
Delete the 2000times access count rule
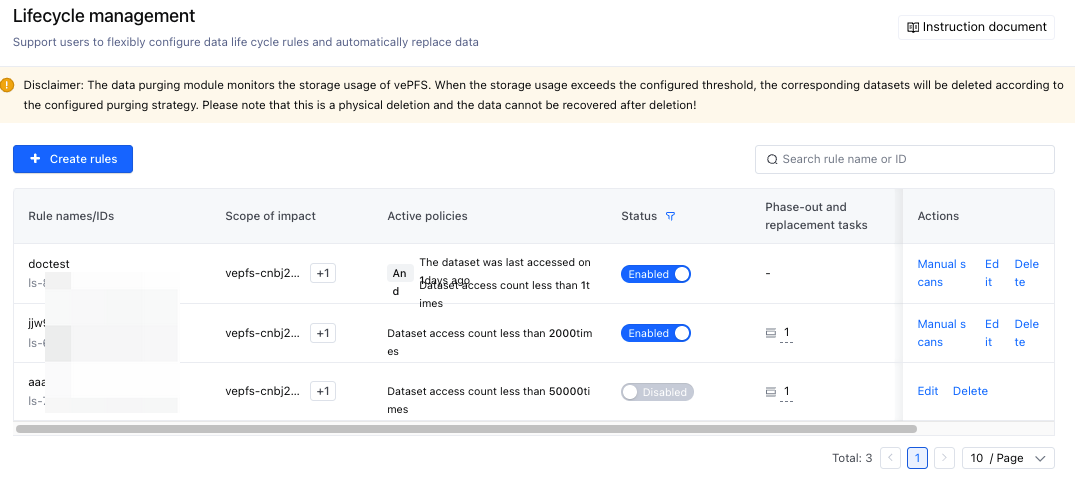click(x=1027, y=333)
